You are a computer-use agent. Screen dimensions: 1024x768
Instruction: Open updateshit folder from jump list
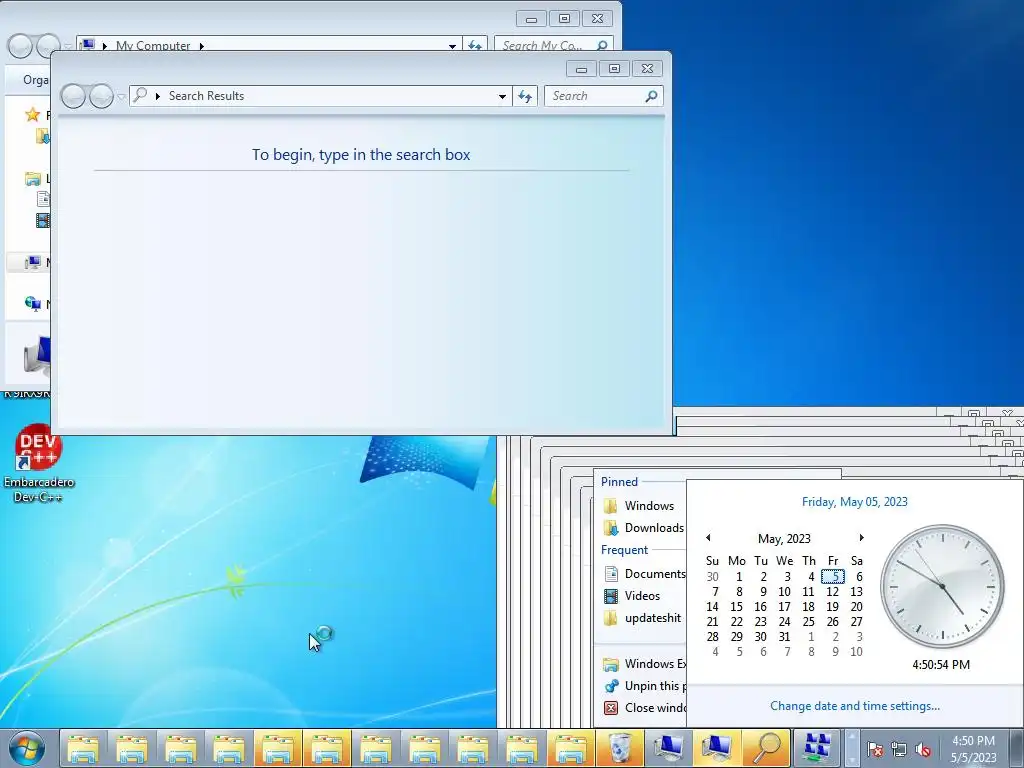[643, 618]
